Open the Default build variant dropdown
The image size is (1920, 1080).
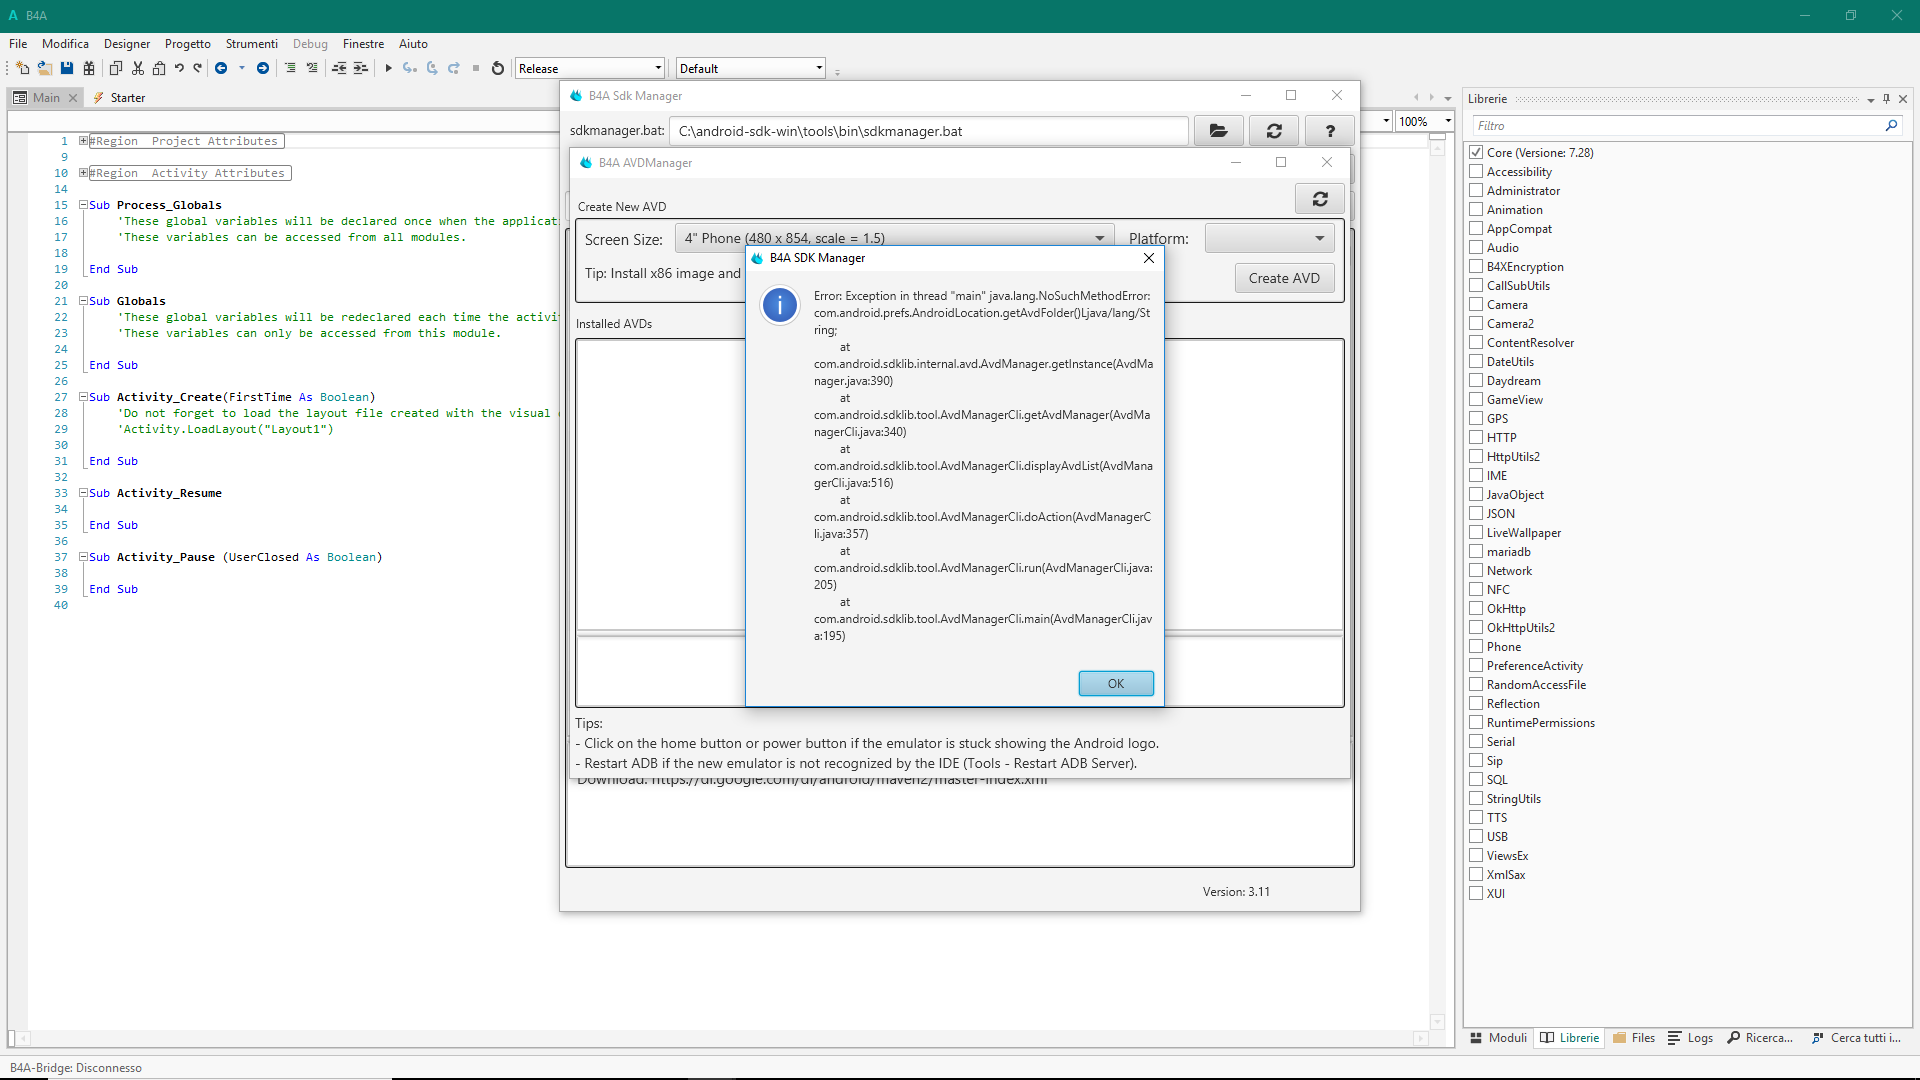pos(751,69)
